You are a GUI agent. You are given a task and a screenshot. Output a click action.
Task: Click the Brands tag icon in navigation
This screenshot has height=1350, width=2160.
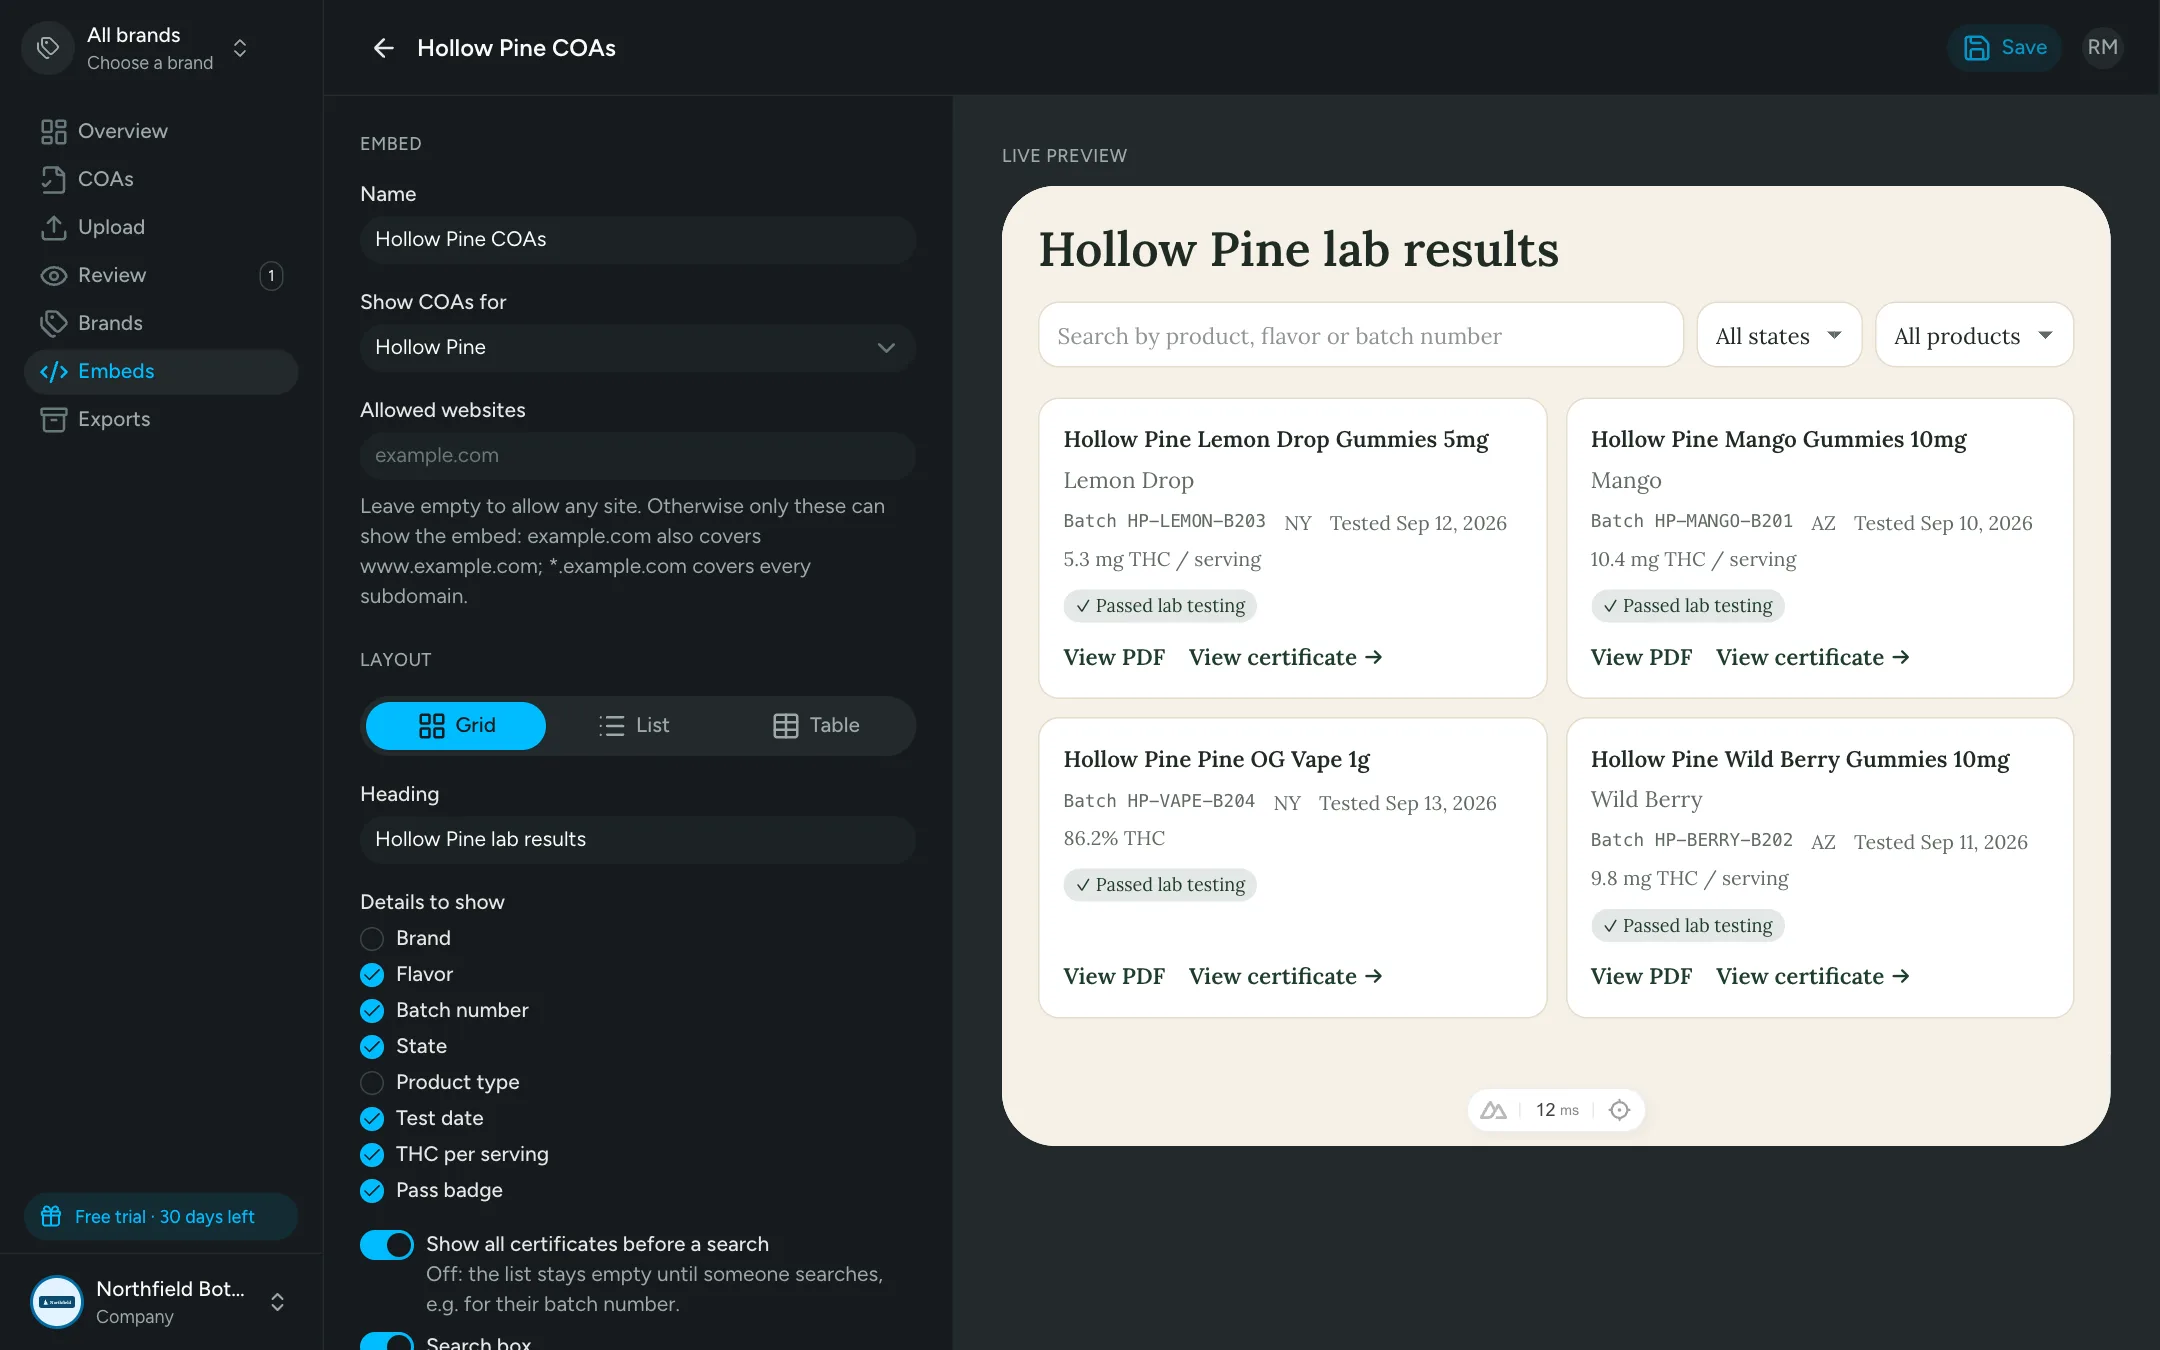click(53, 324)
